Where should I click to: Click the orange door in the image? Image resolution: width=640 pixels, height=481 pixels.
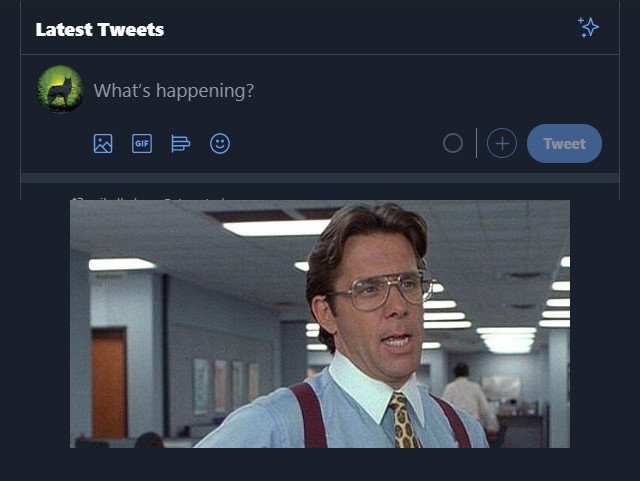point(109,383)
